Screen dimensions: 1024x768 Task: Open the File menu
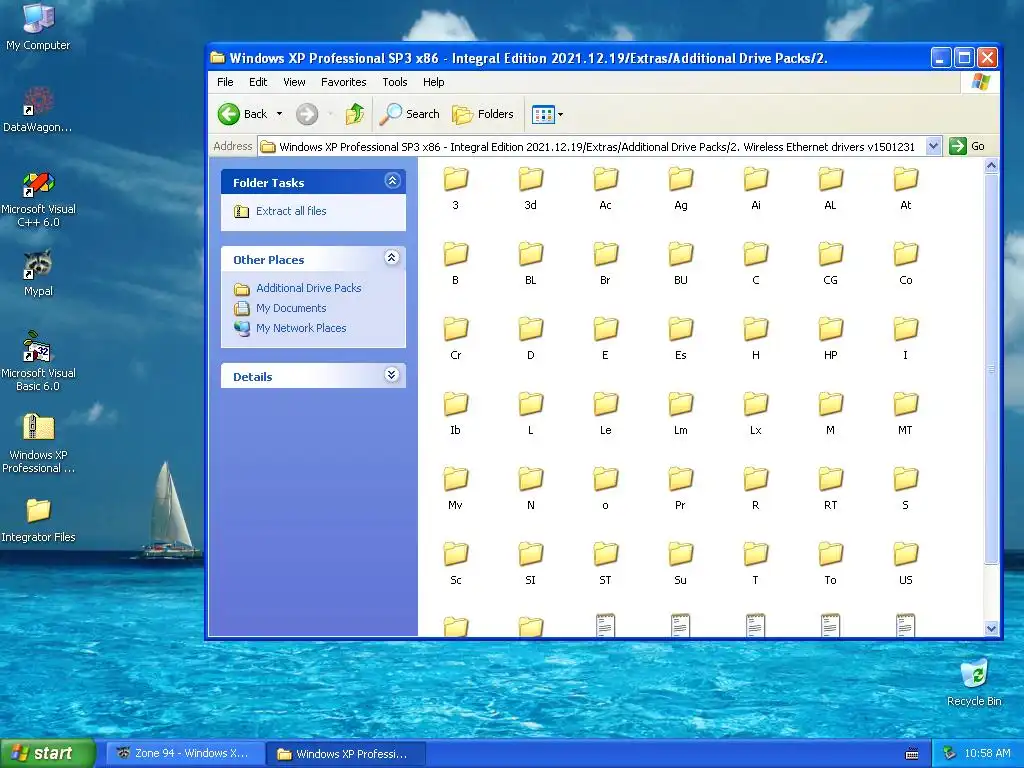coord(225,82)
